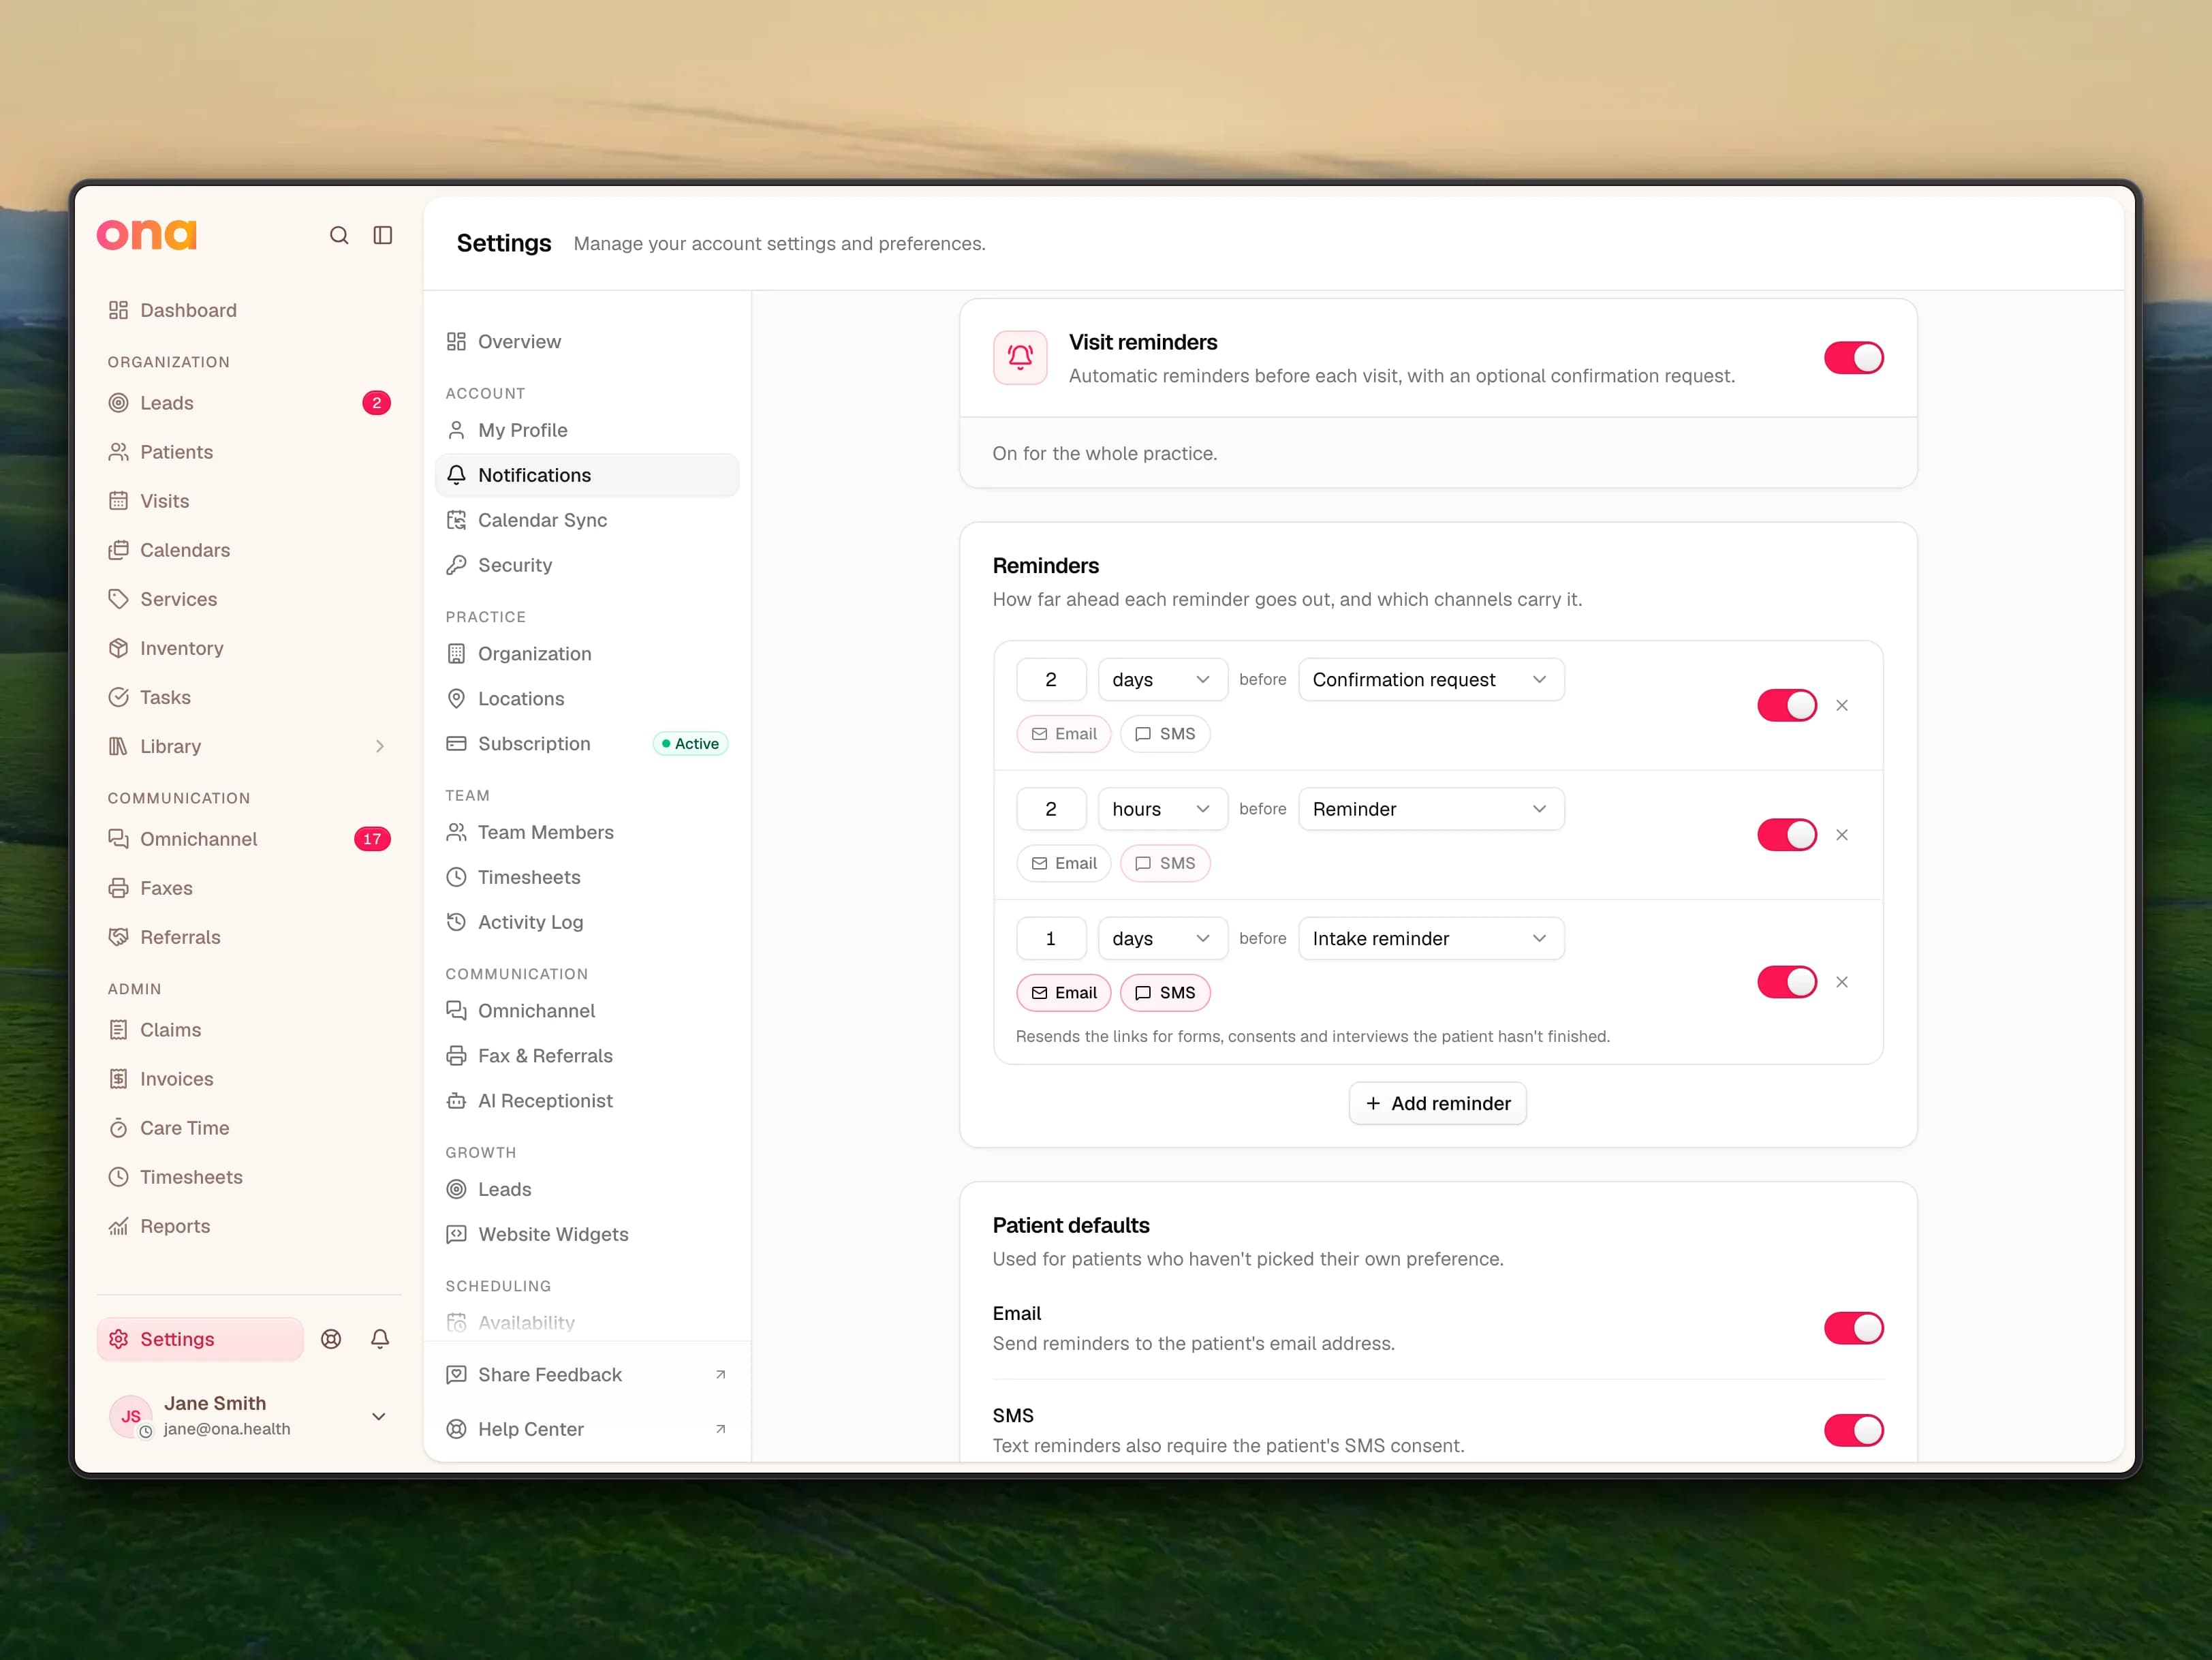Open the Reminder type dropdown
Image resolution: width=2212 pixels, height=1660 pixels.
pyautogui.click(x=1431, y=809)
